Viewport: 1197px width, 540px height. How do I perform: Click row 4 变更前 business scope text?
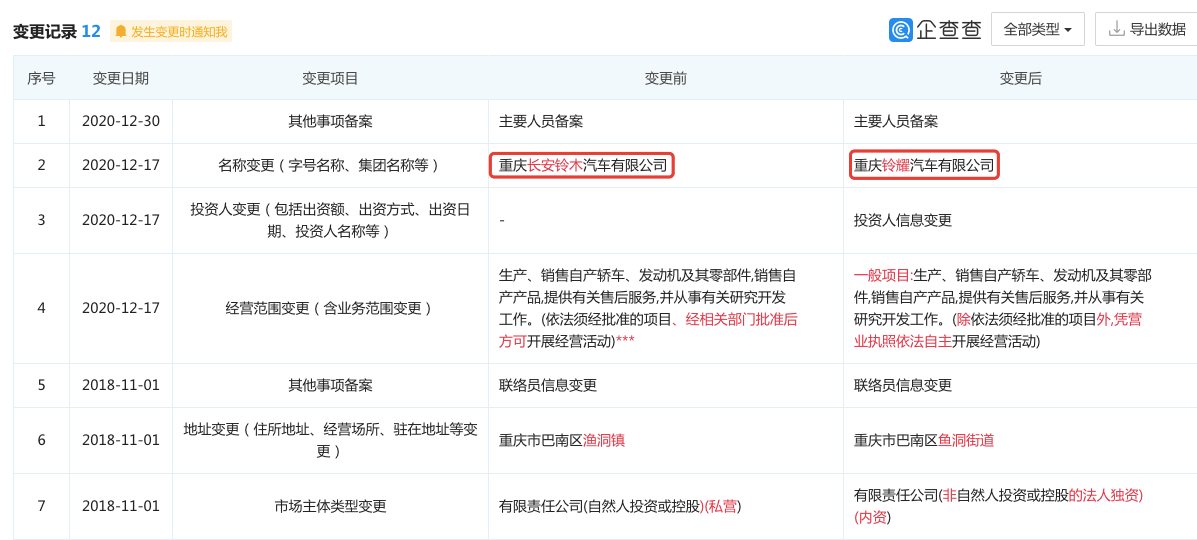(649, 309)
